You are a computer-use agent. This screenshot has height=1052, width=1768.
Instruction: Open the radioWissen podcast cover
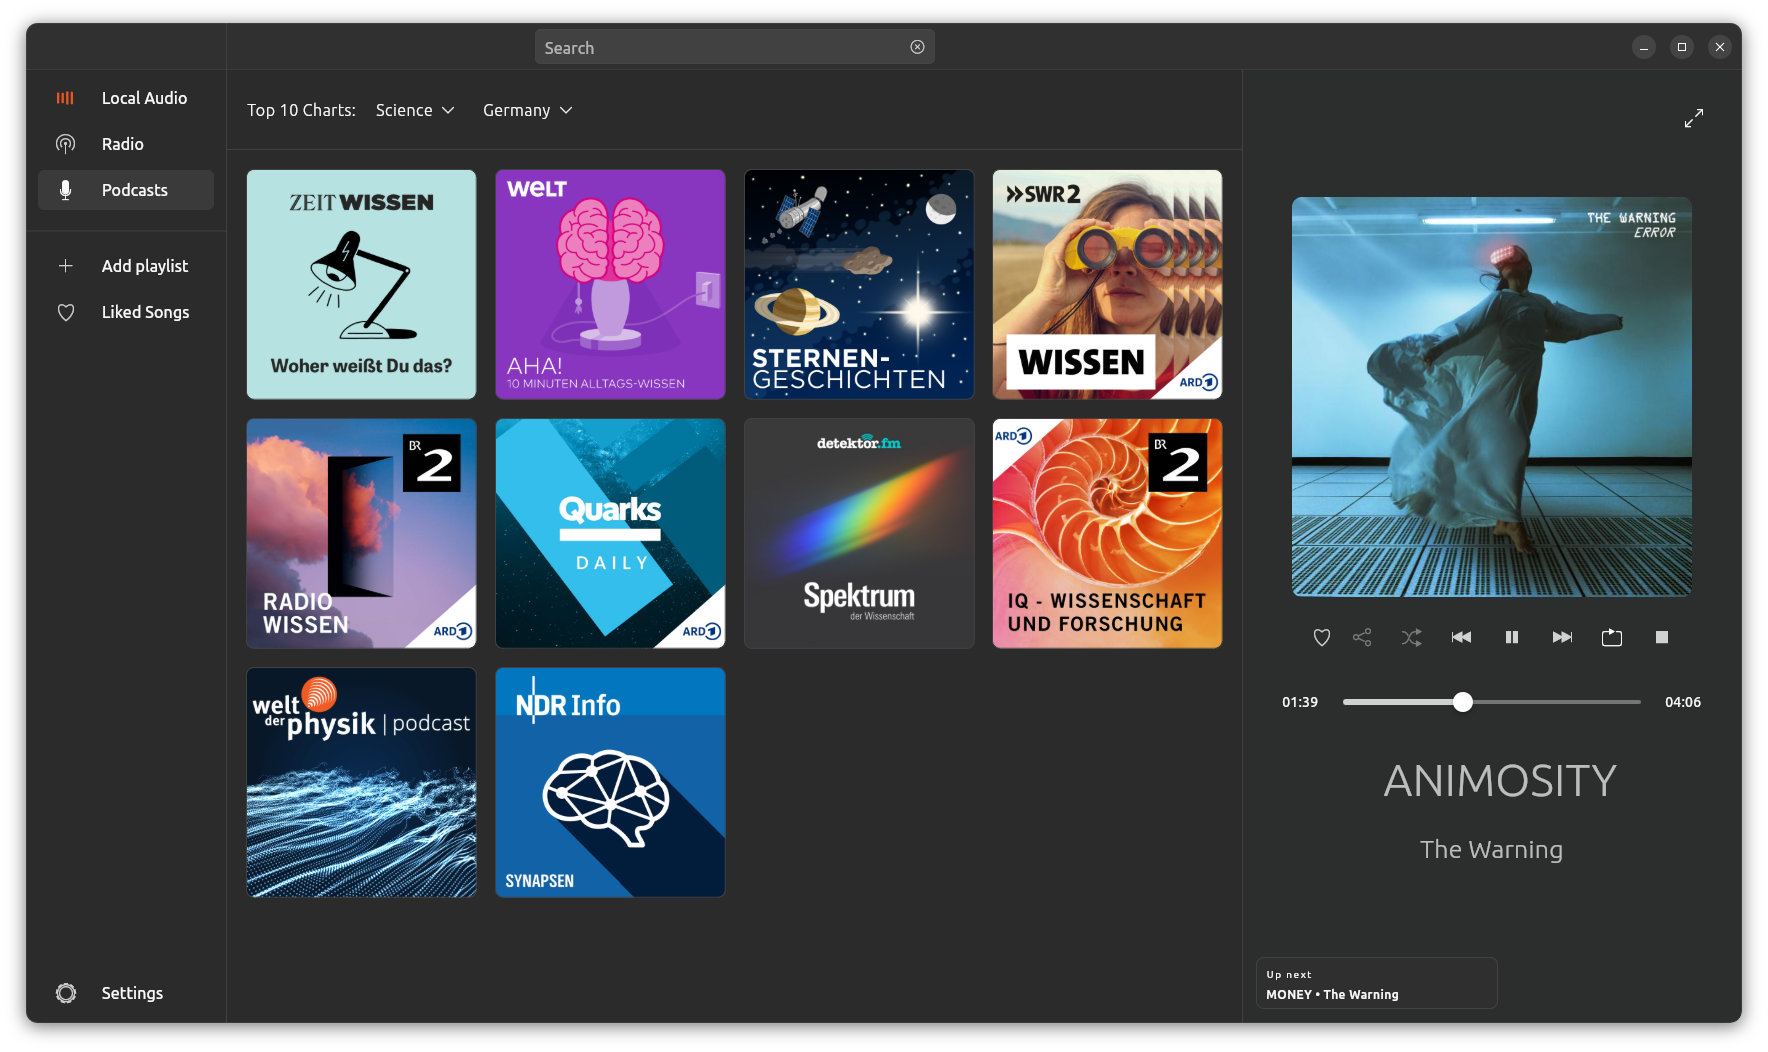pos(361,533)
